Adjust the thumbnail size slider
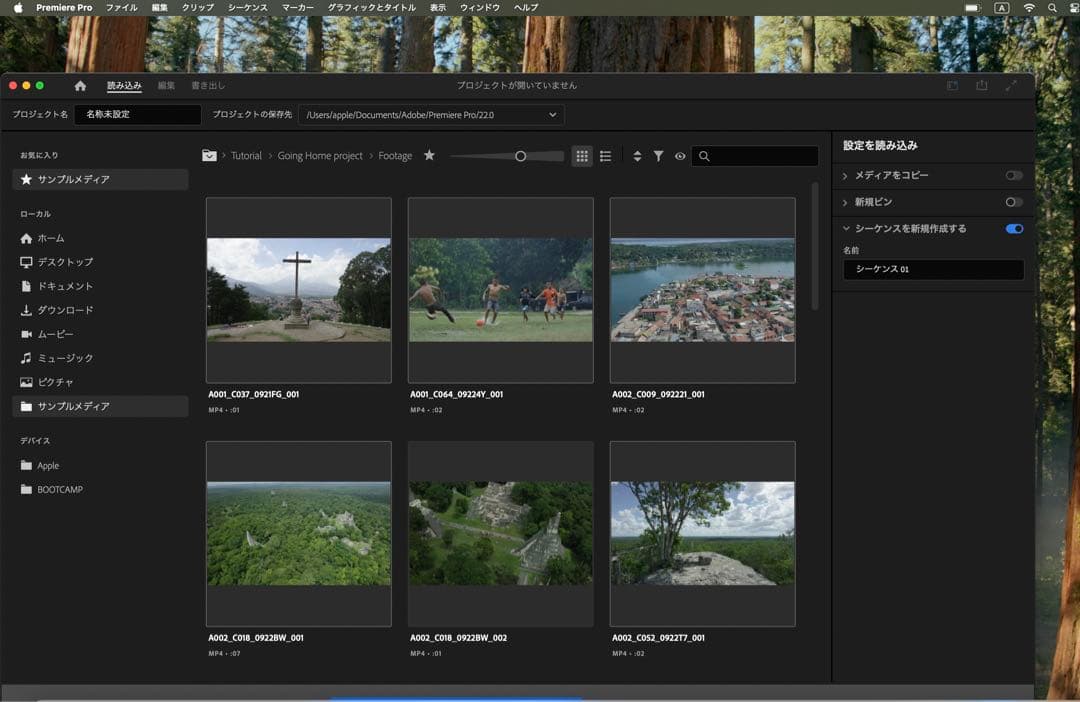The image size is (1080, 702). [520, 156]
